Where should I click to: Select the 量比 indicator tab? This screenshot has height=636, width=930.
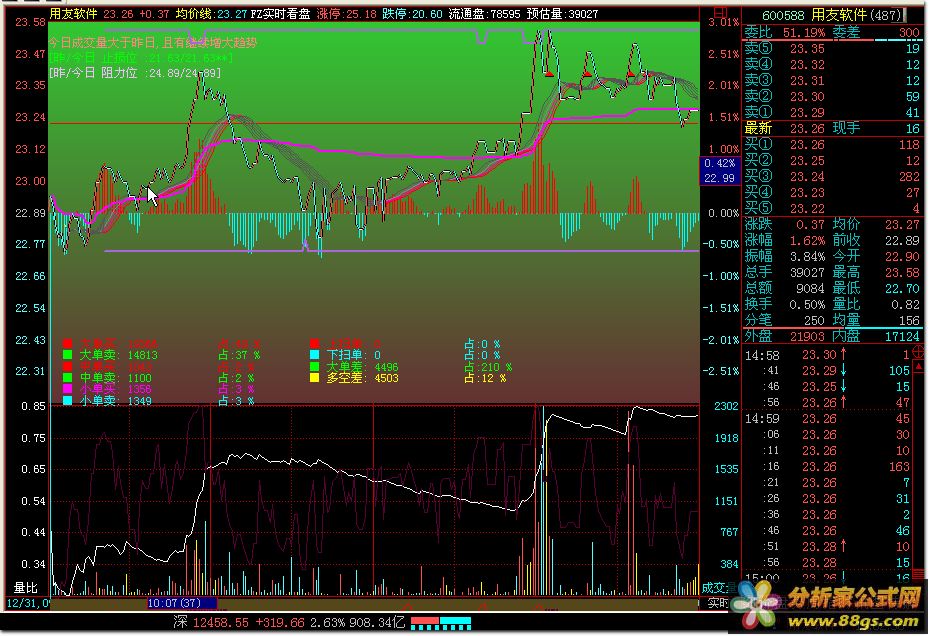coord(26,587)
